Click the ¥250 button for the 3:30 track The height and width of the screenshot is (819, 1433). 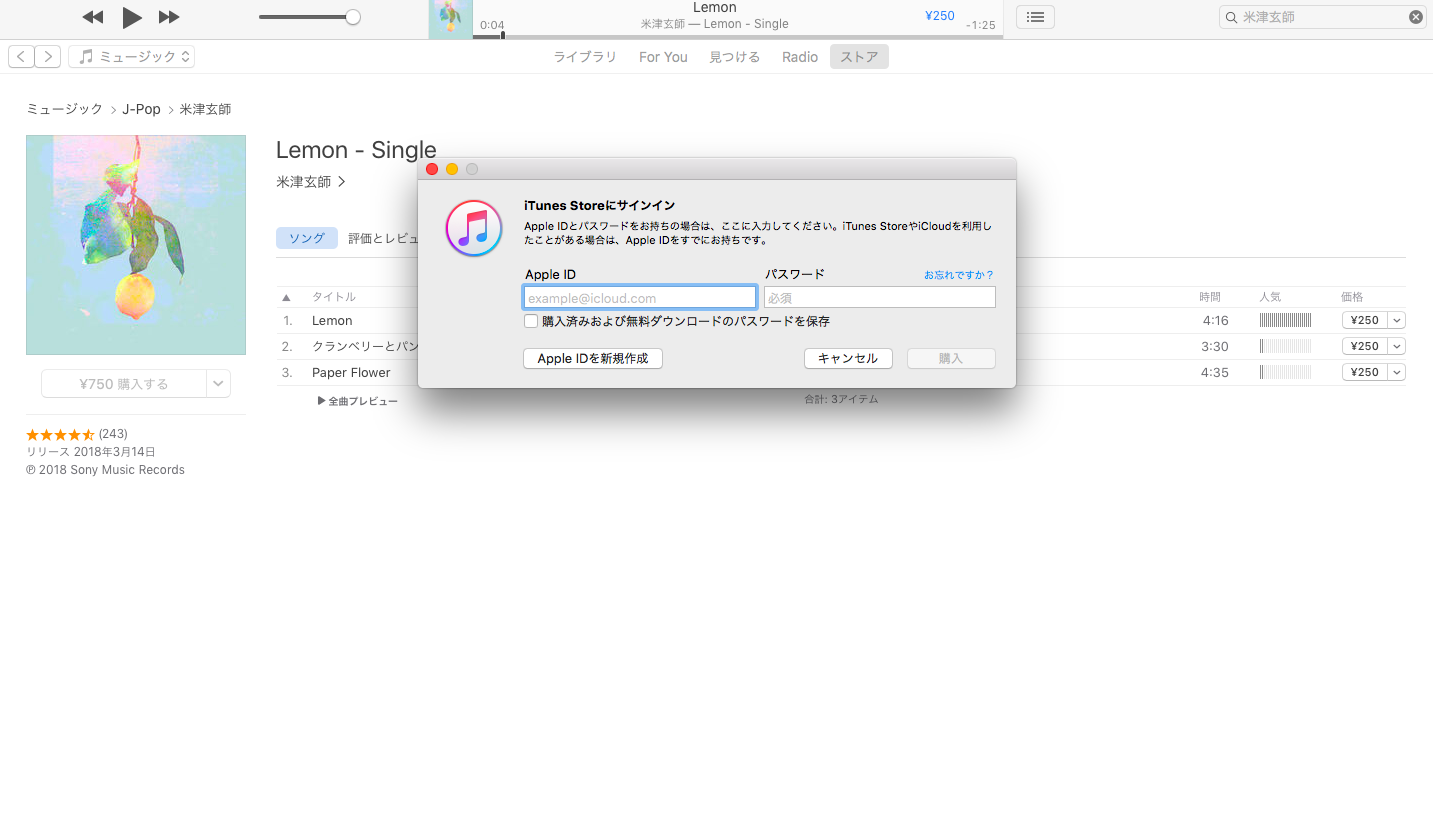click(x=1364, y=346)
